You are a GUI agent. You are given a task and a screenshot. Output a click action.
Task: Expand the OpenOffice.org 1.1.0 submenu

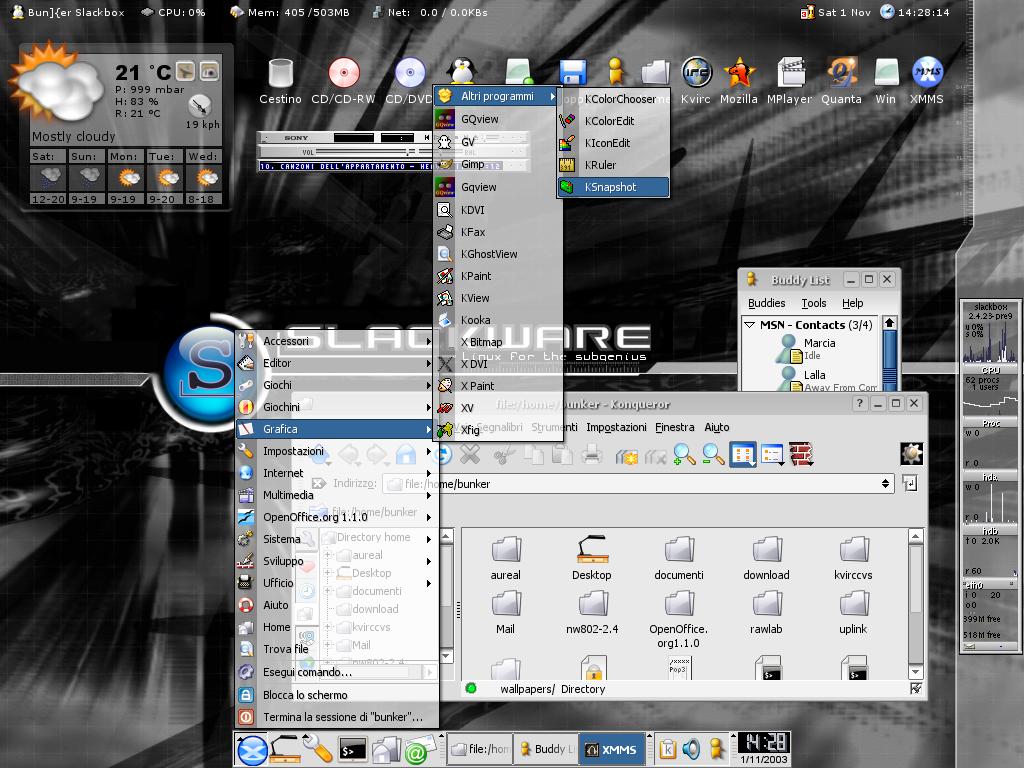(337, 517)
